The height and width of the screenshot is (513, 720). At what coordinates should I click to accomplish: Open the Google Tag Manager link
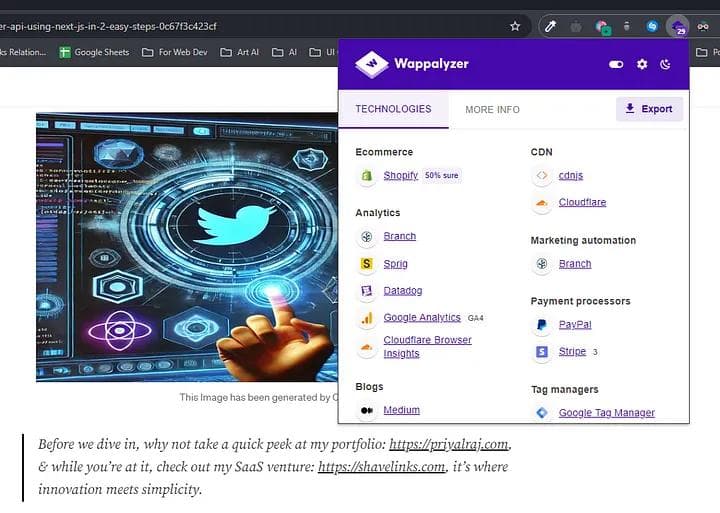coord(607,413)
